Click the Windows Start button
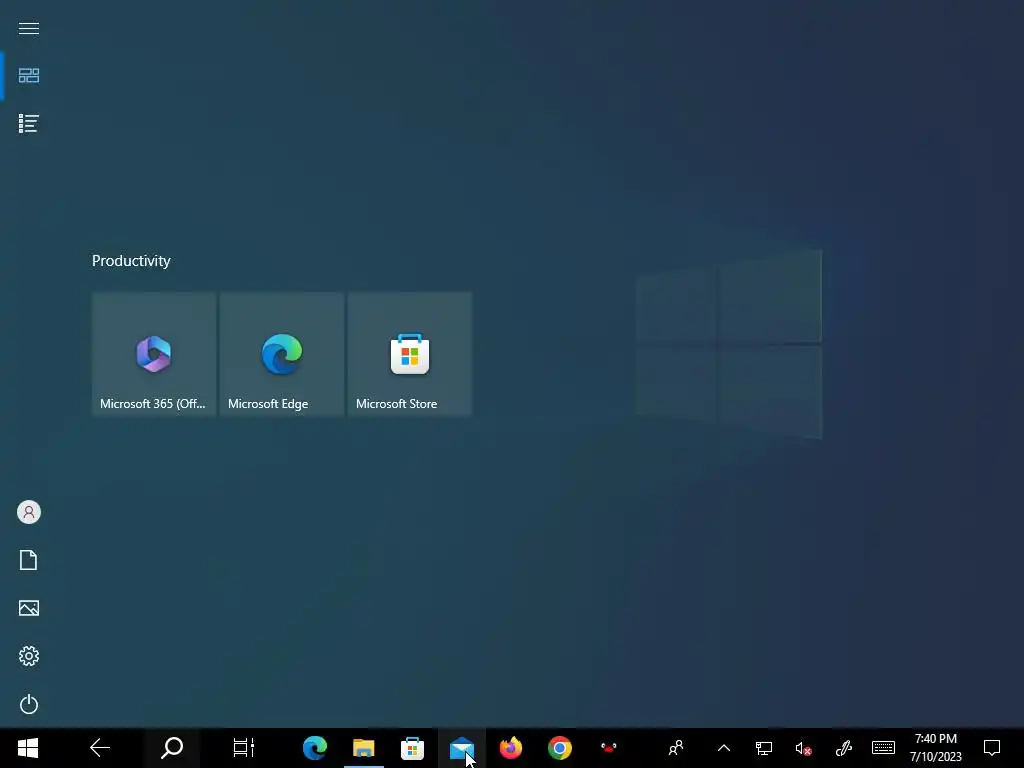The height and width of the screenshot is (768, 1024). point(28,748)
